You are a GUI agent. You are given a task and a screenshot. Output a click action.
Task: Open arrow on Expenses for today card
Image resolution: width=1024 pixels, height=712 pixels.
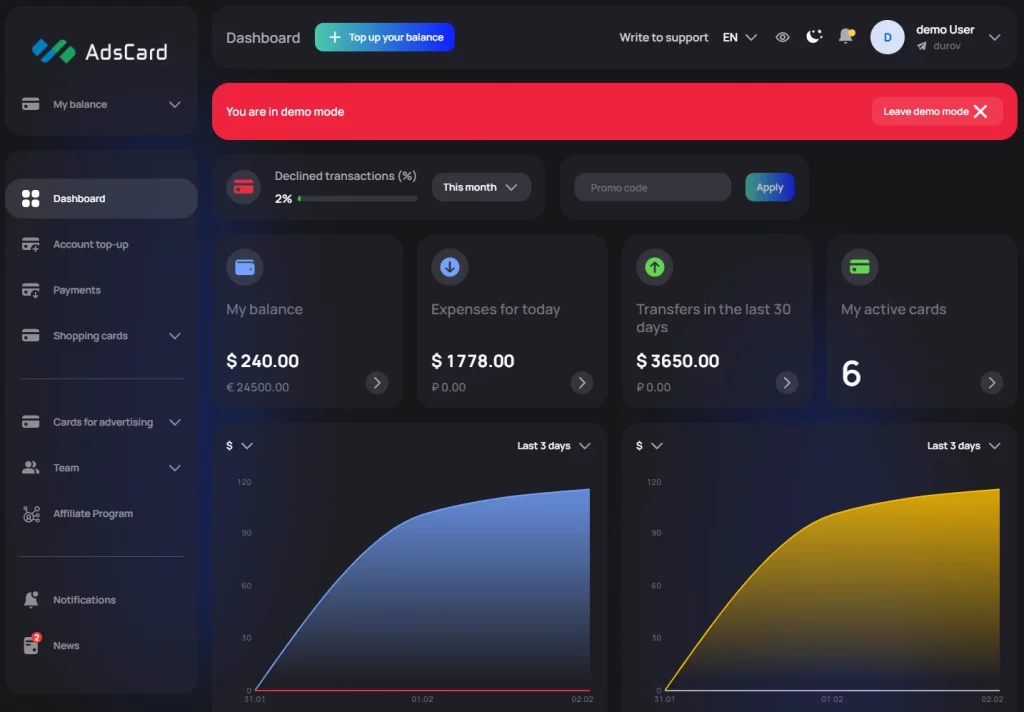[581, 383]
